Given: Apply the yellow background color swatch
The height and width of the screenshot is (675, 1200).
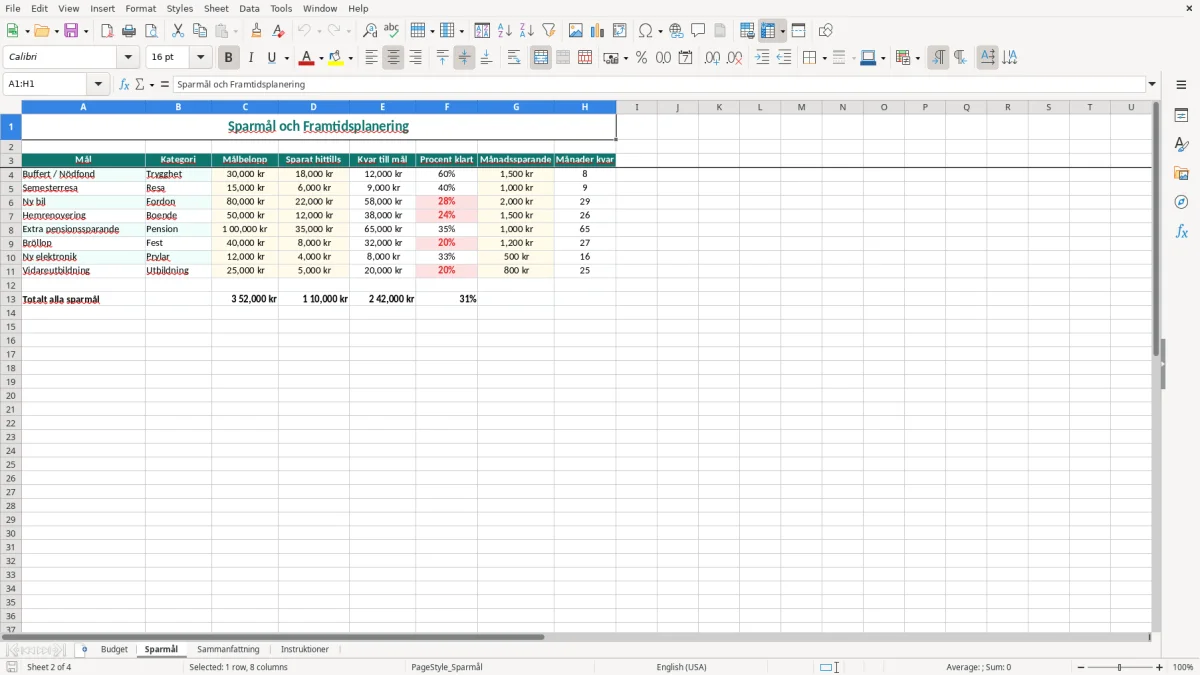Looking at the screenshot, I should tap(336, 58).
